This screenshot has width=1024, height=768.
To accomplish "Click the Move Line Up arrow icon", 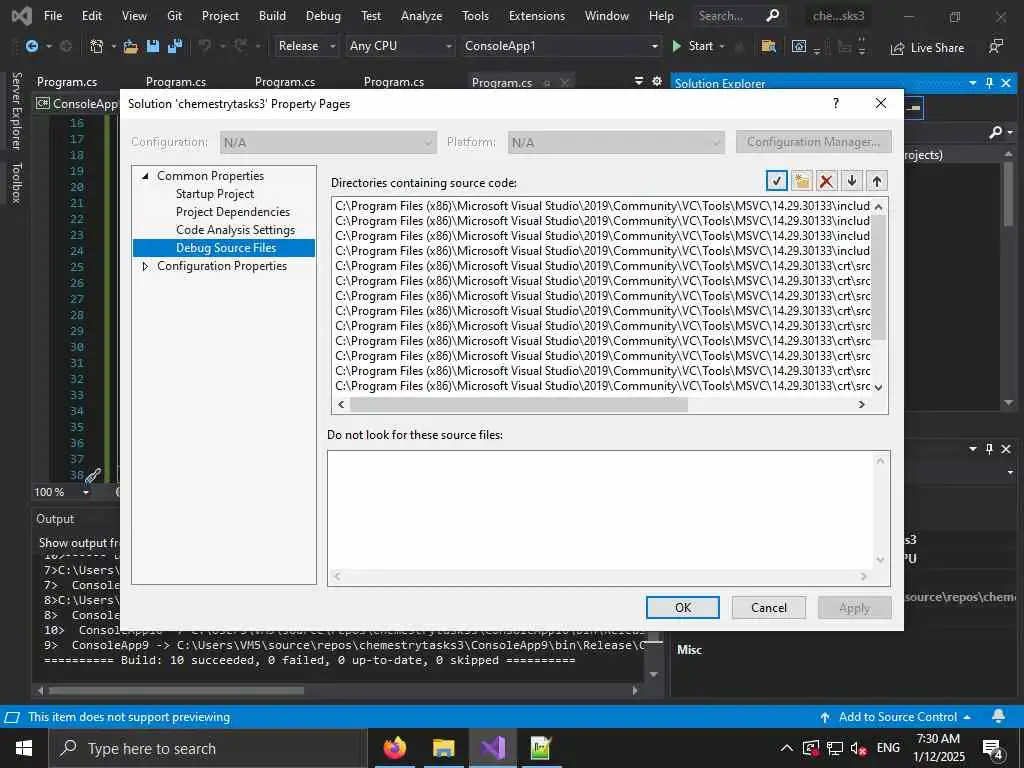I will [x=876, y=181].
